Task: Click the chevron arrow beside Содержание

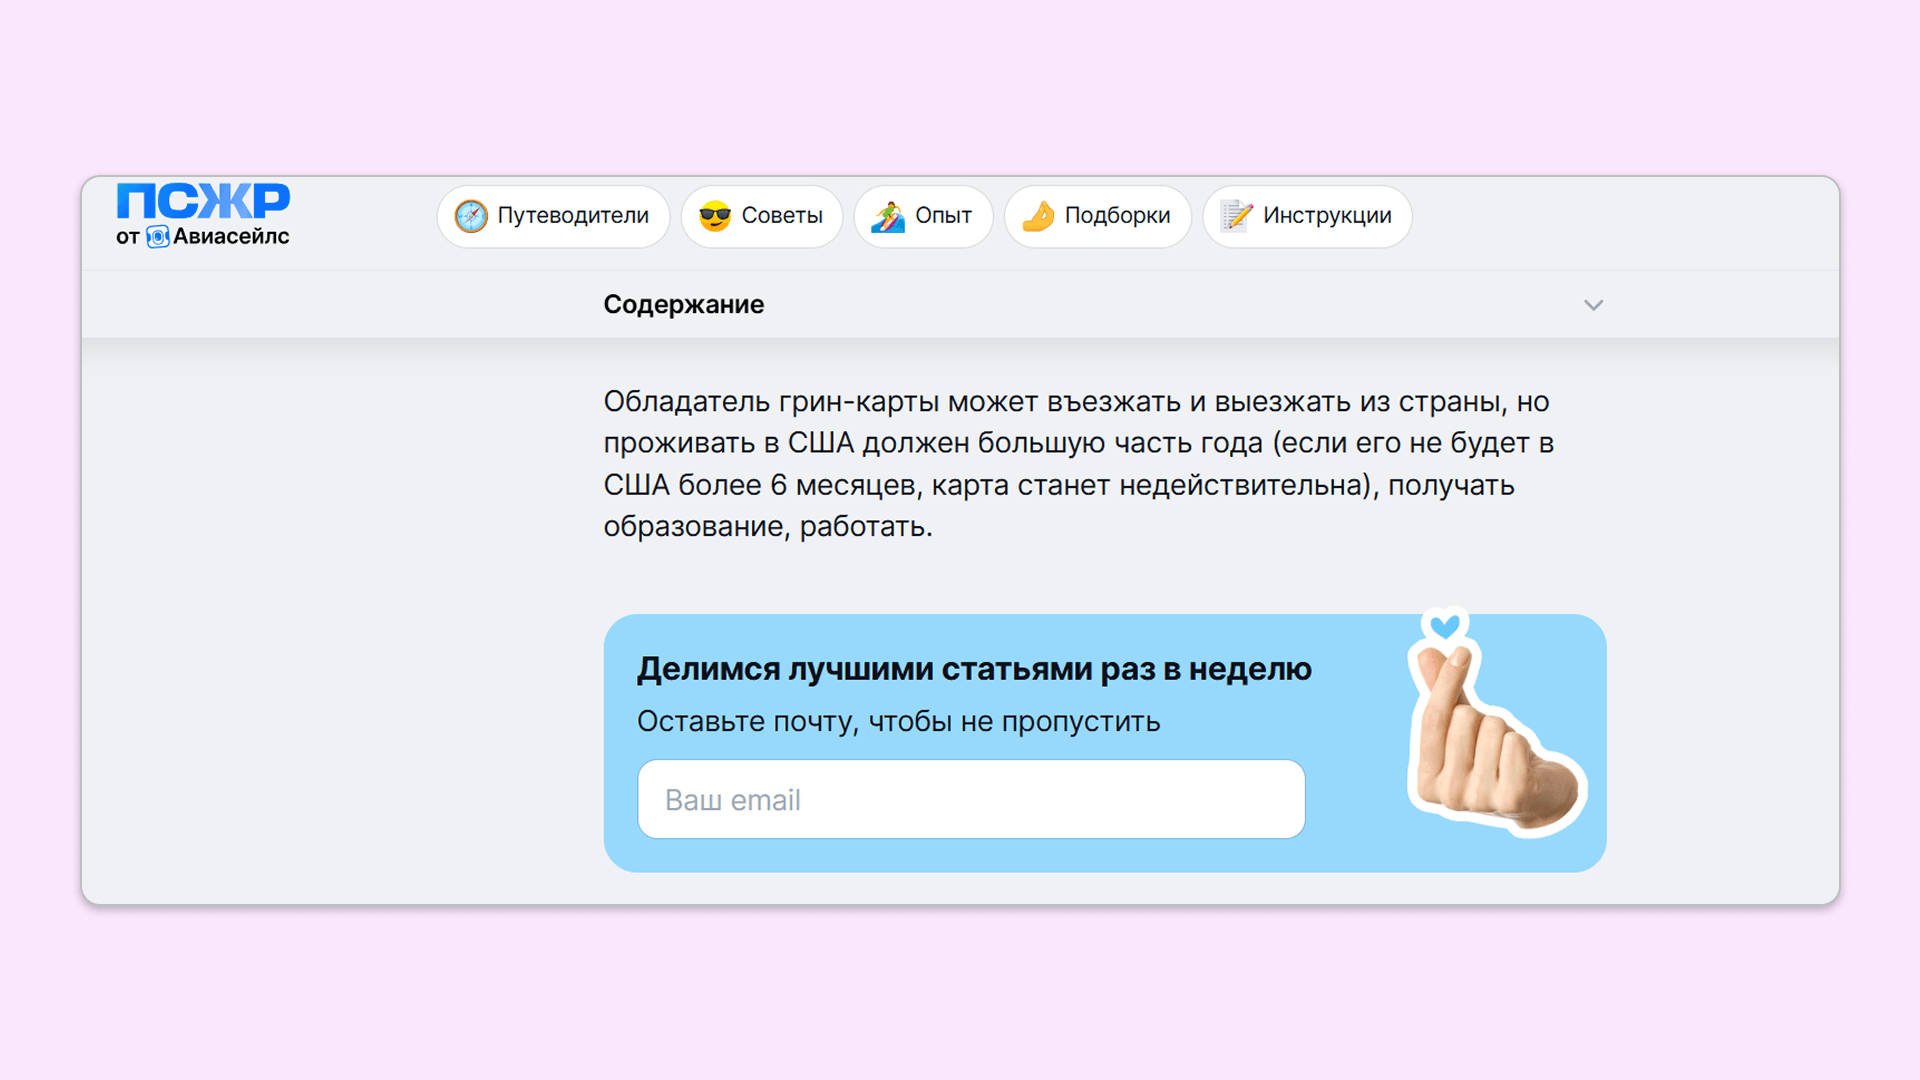Action: (1593, 305)
